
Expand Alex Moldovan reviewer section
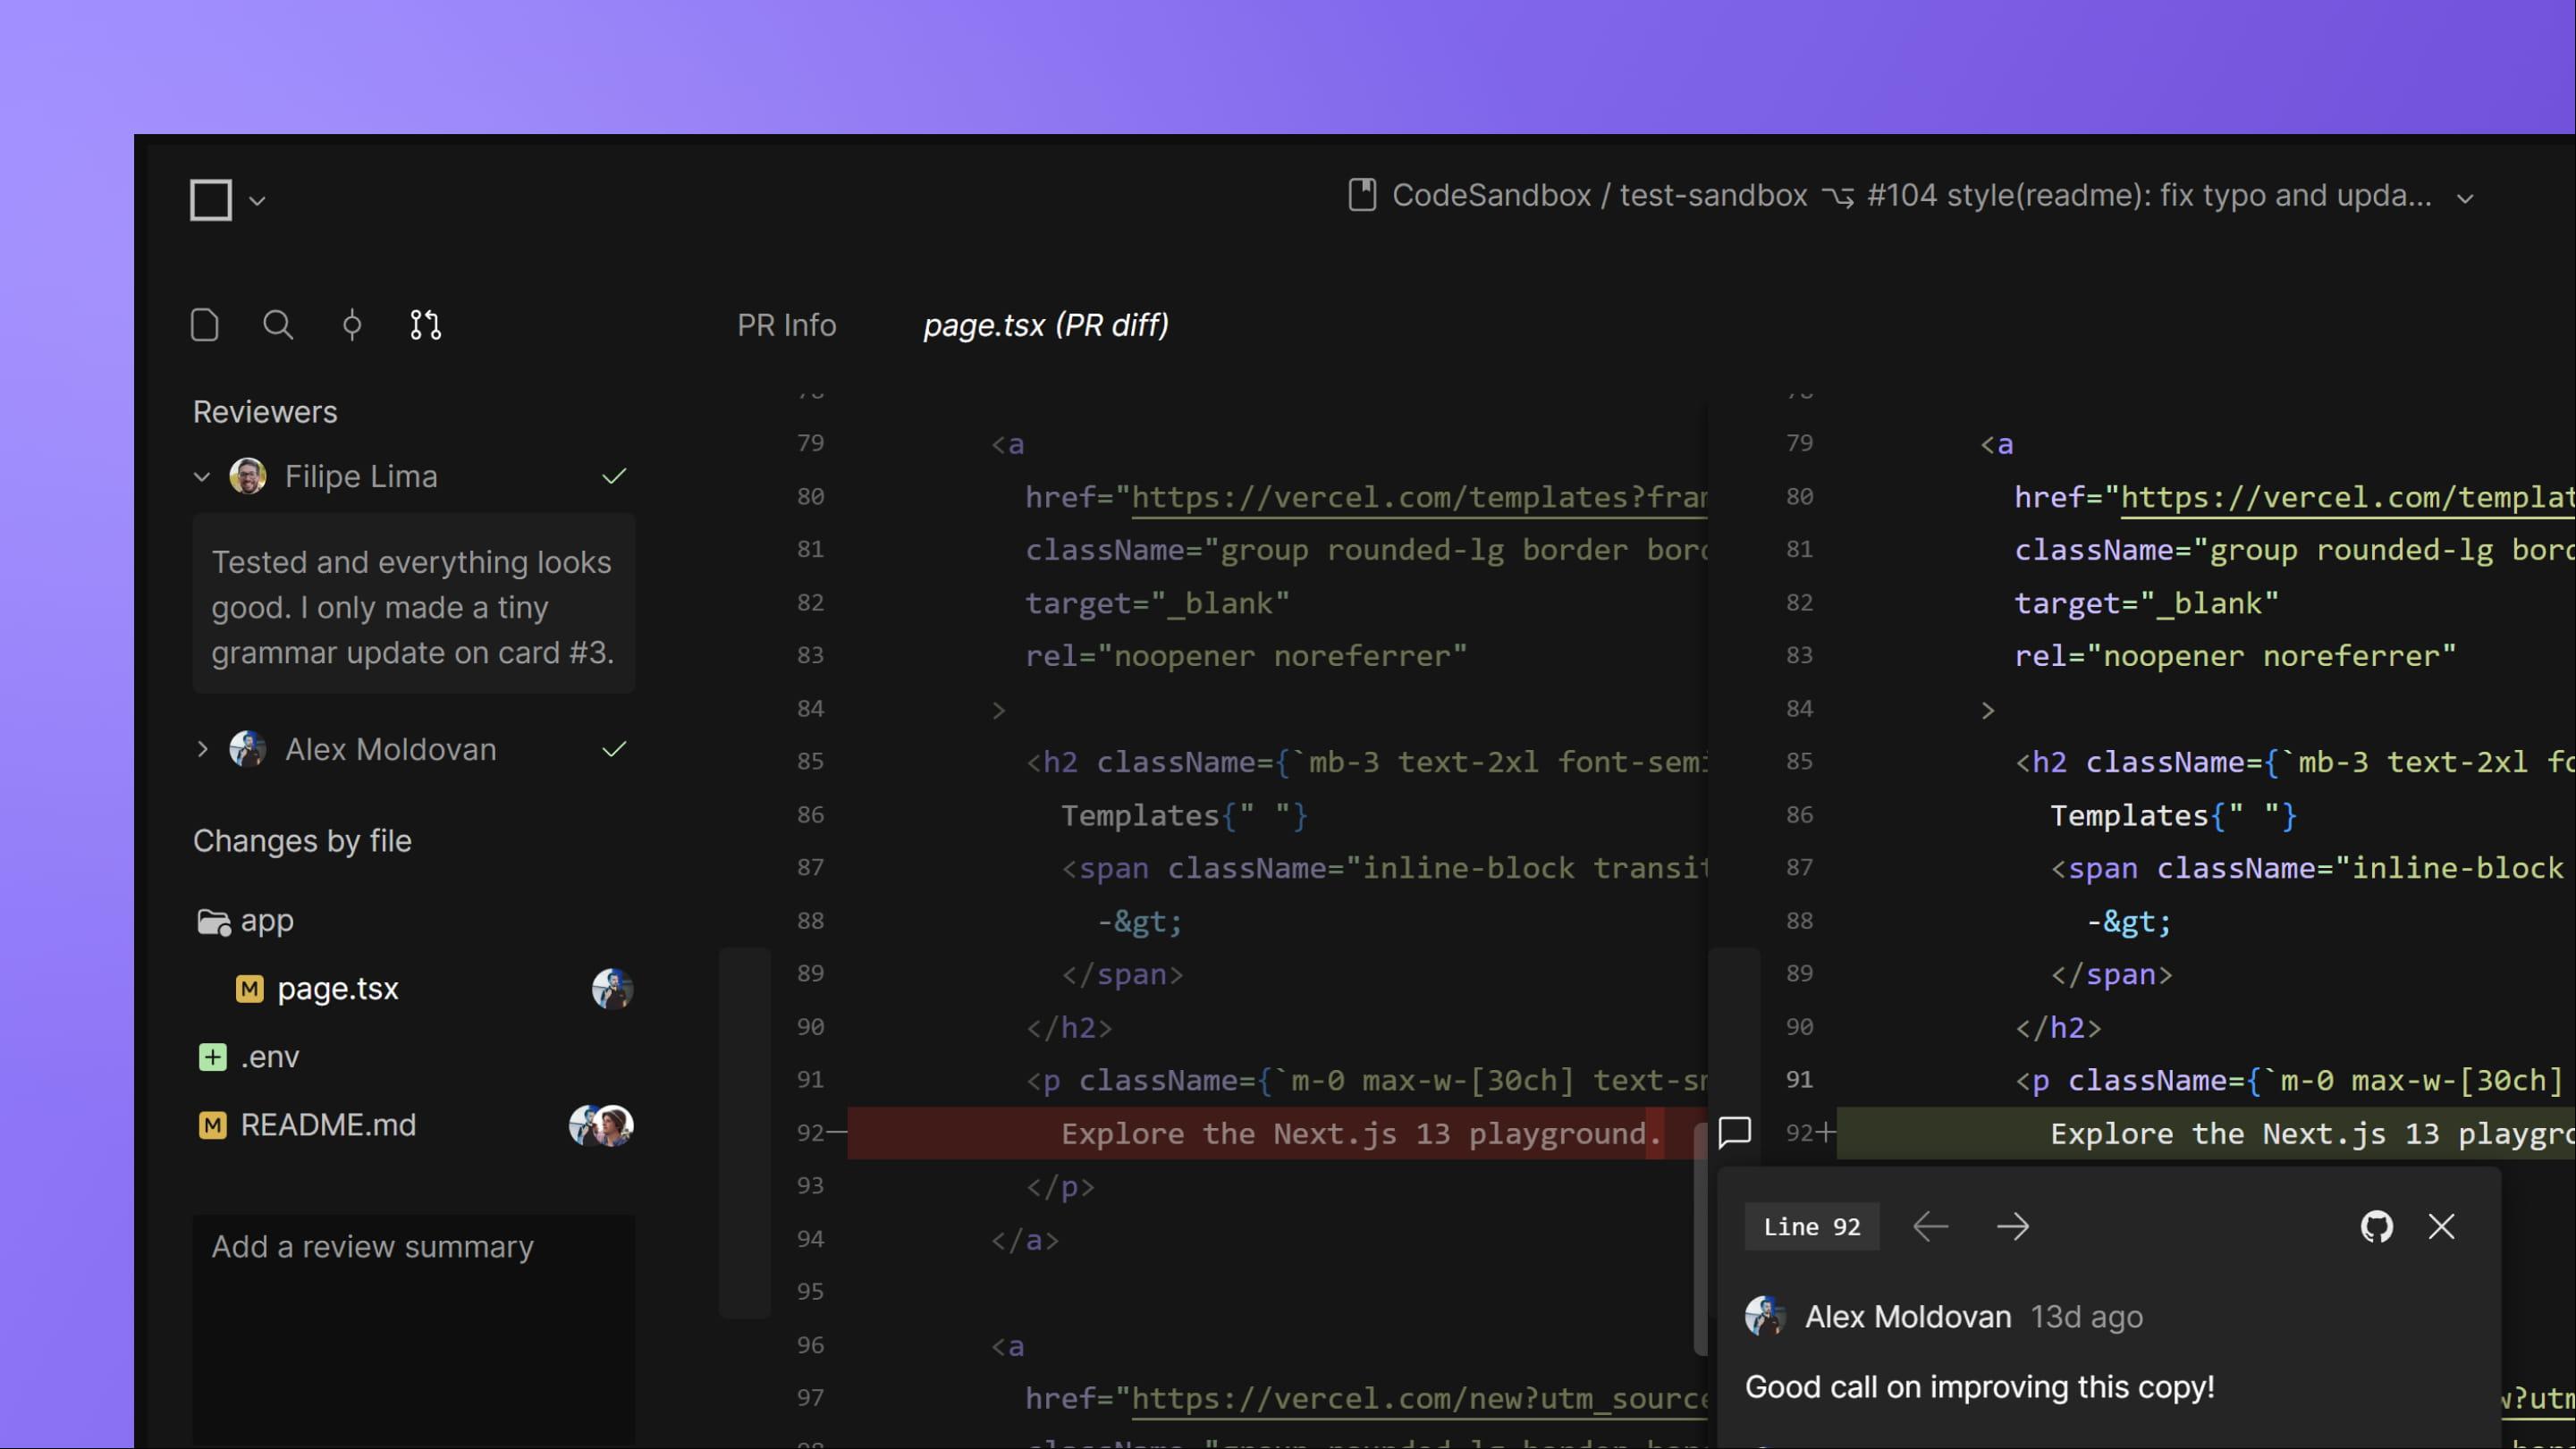click(x=202, y=748)
